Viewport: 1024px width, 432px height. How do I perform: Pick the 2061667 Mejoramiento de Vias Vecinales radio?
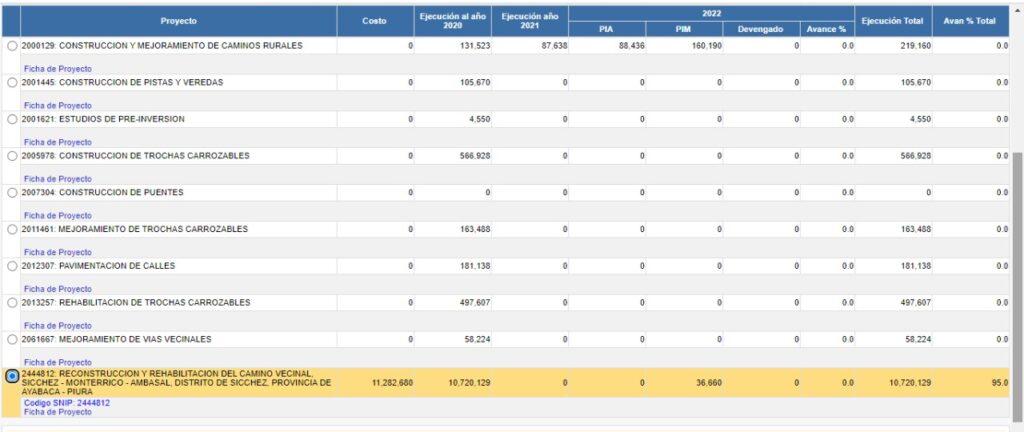coord(12,339)
